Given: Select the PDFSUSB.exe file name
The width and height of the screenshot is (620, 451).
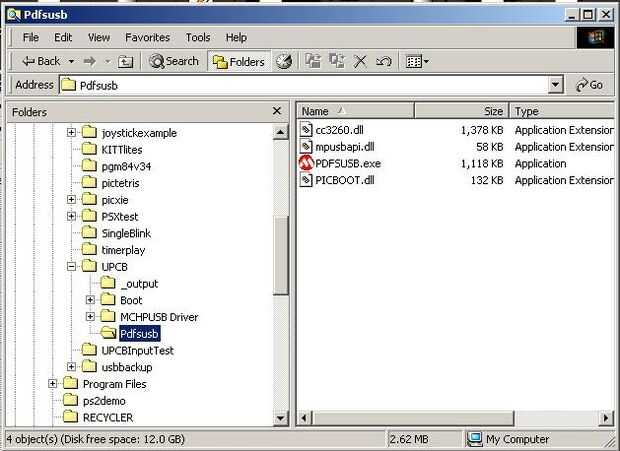Looking at the screenshot, I should 348,164.
